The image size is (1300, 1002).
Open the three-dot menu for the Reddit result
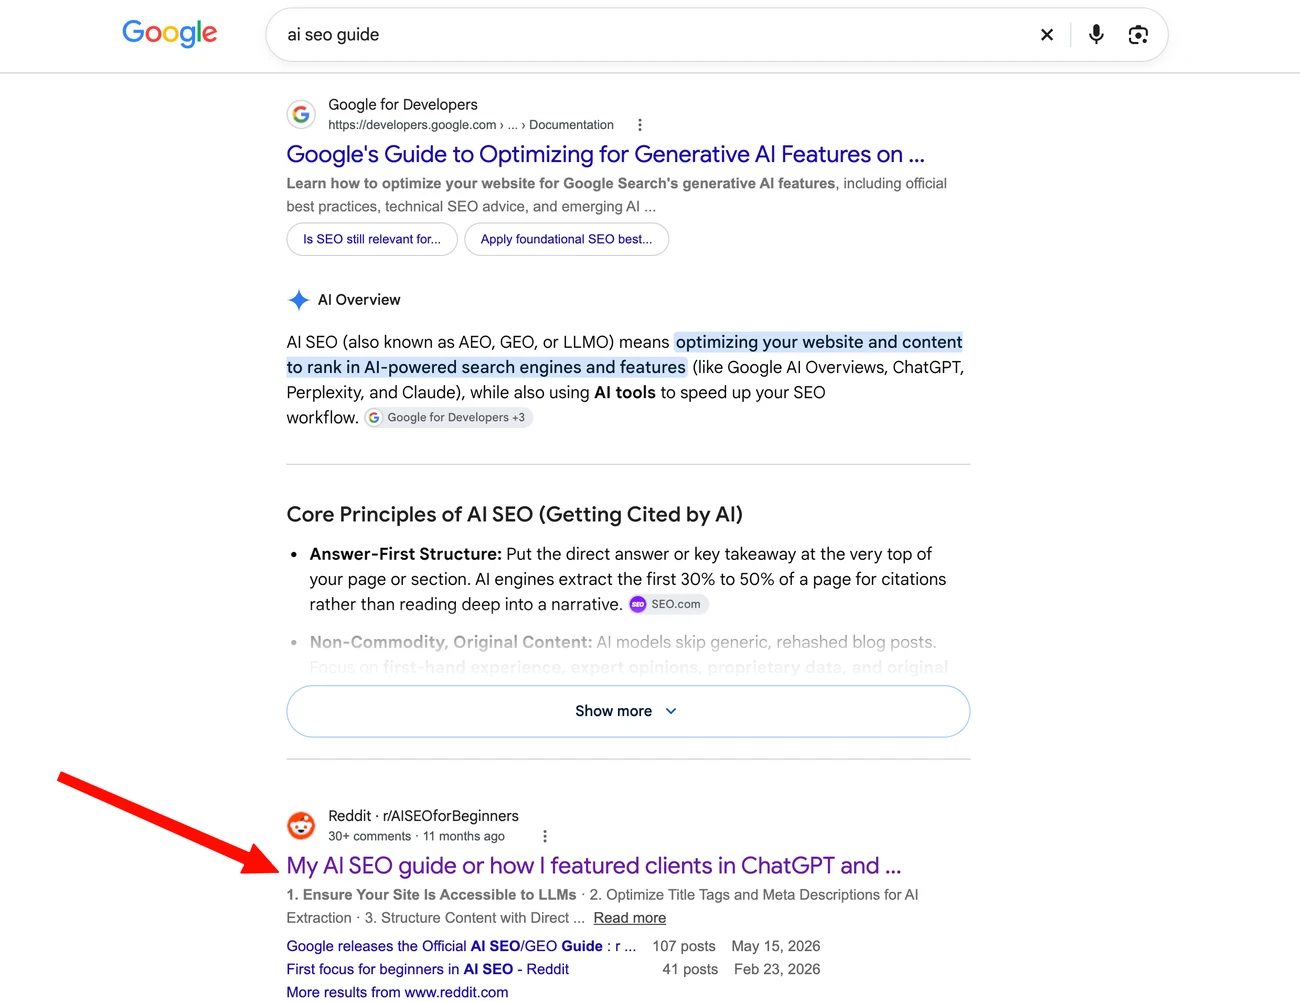pyautogui.click(x=545, y=836)
